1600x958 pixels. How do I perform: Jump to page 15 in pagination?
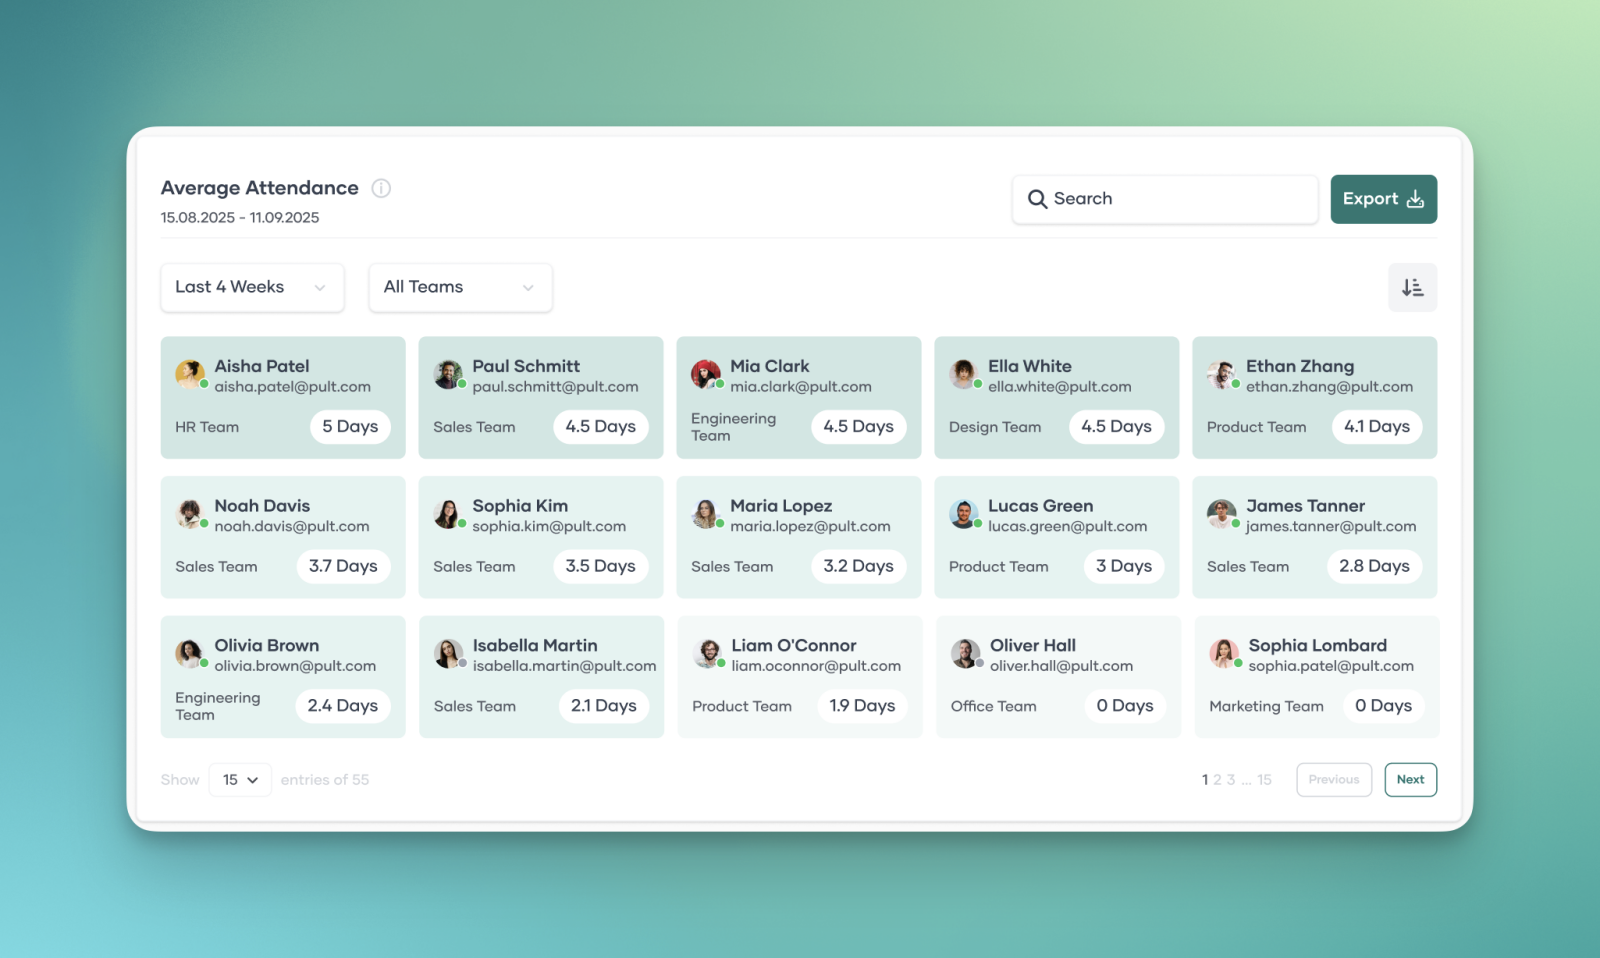click(1264, 780)
